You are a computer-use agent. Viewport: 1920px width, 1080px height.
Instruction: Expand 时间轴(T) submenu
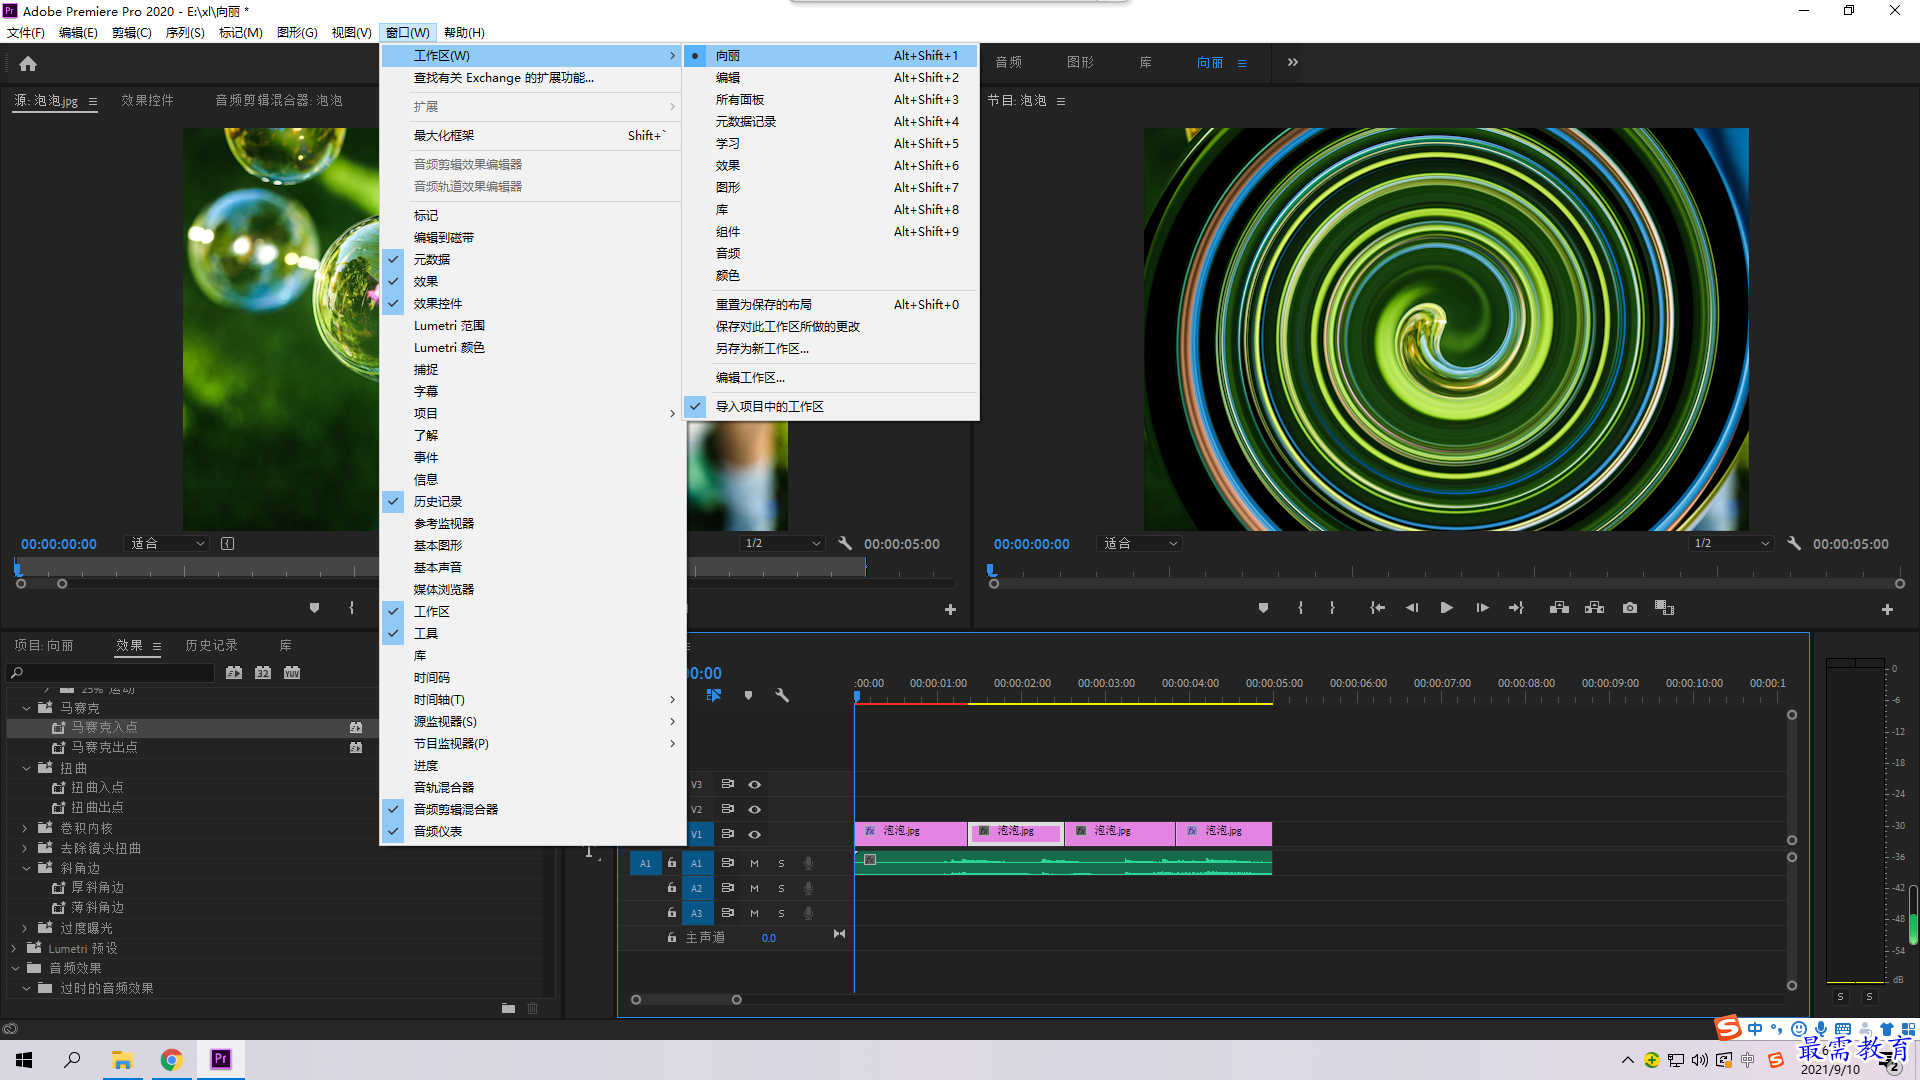tap(531, 700)
